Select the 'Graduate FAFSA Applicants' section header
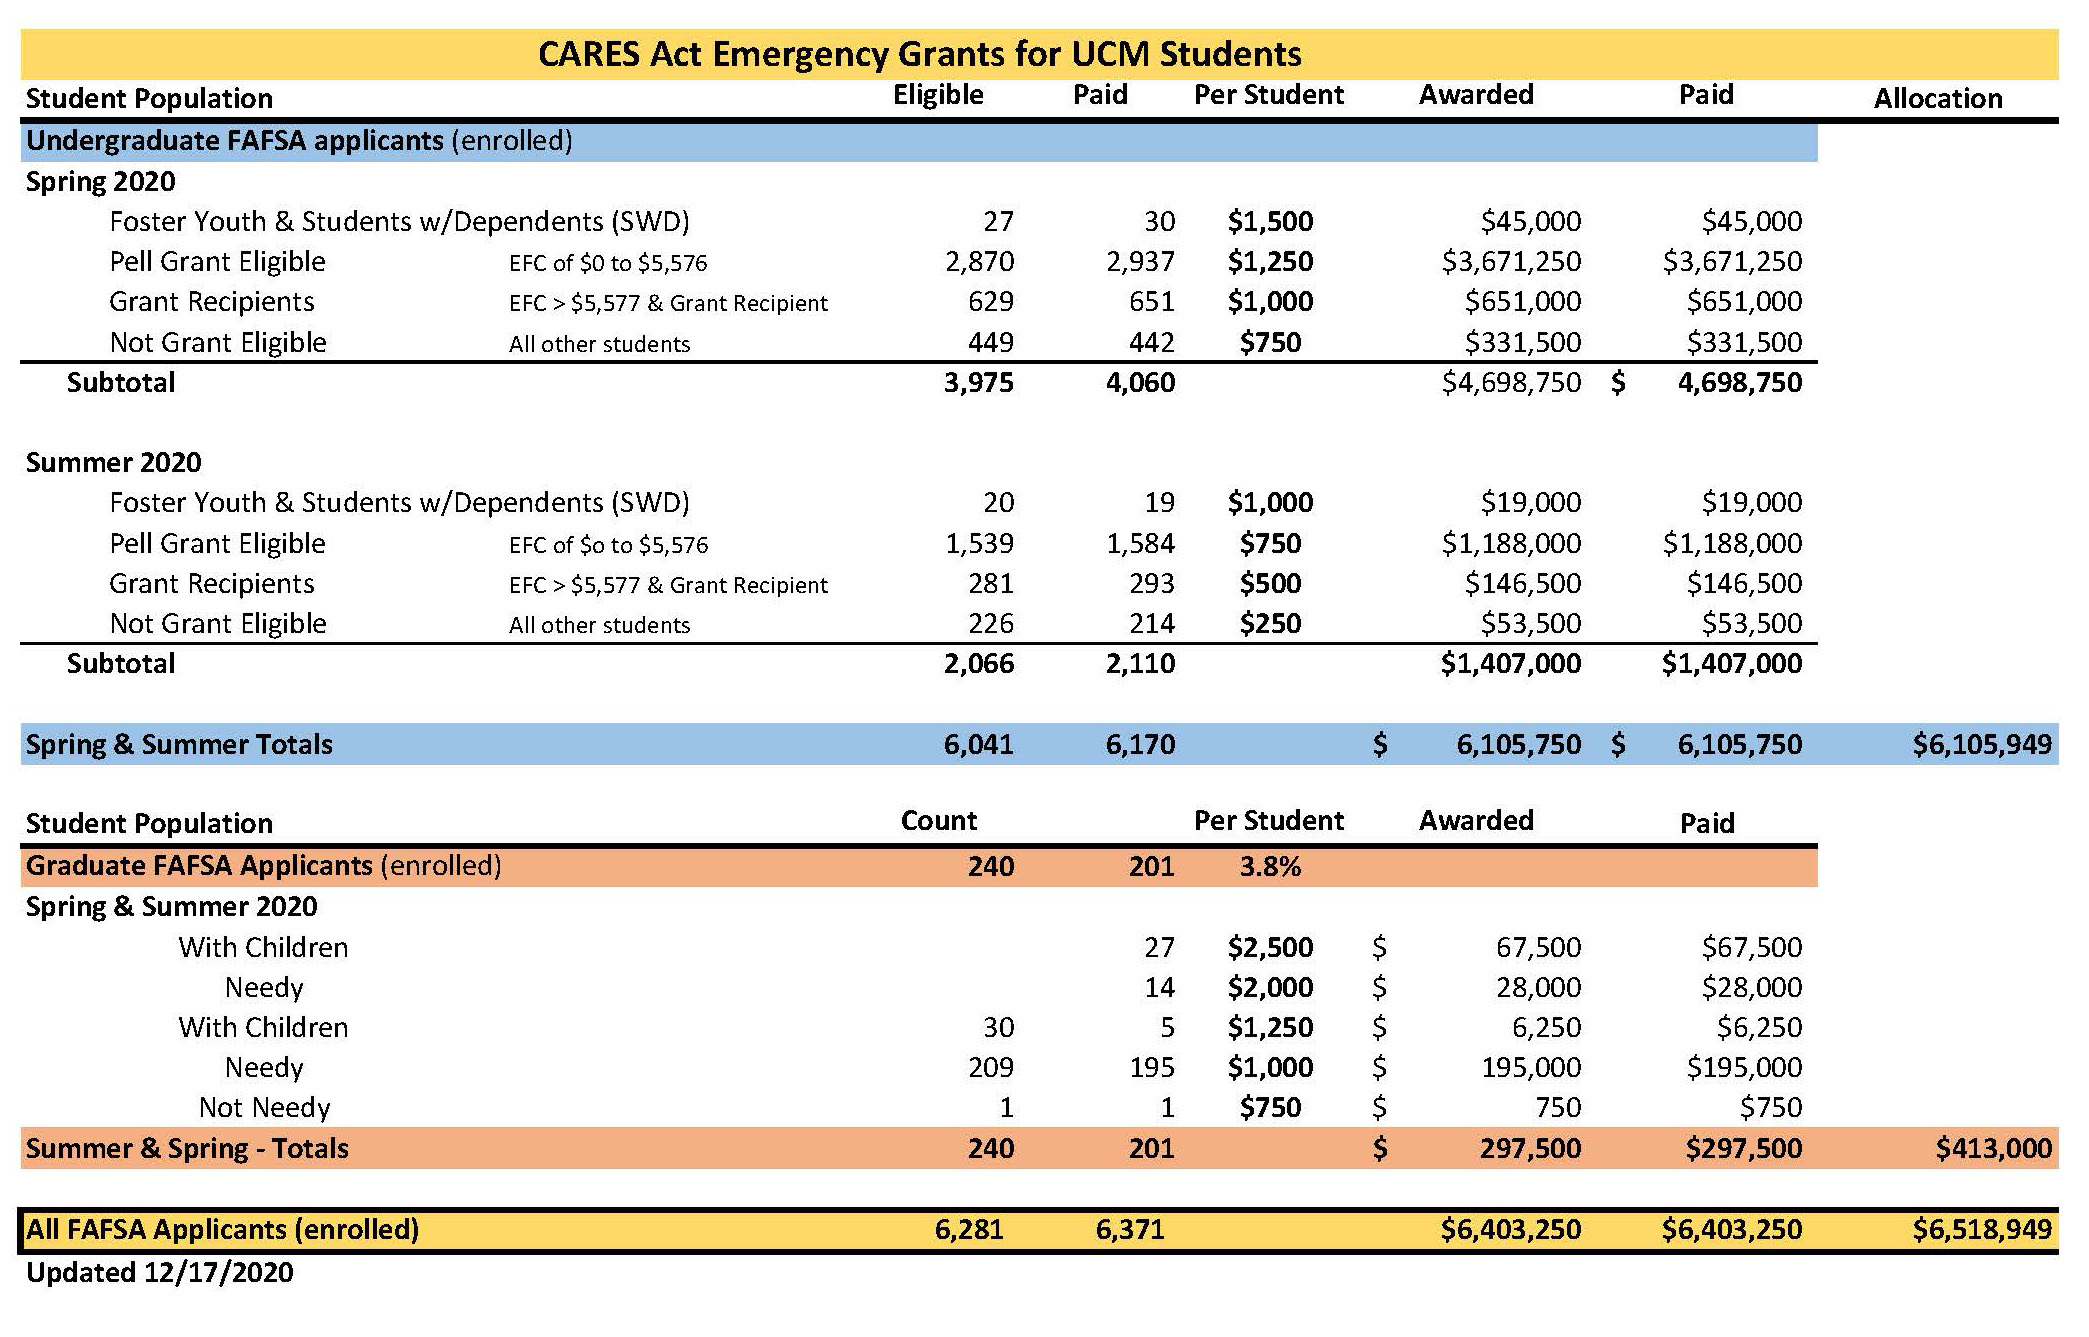2089x1337 pixels. click(918, 866)
